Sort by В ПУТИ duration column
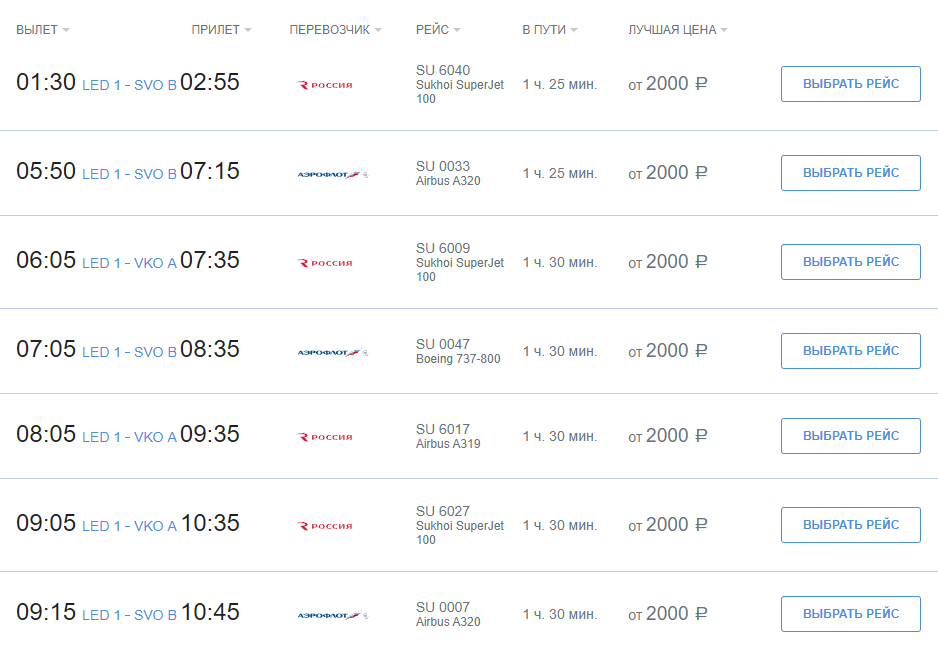This screenshot has height=648, width=938. [550, 30]
